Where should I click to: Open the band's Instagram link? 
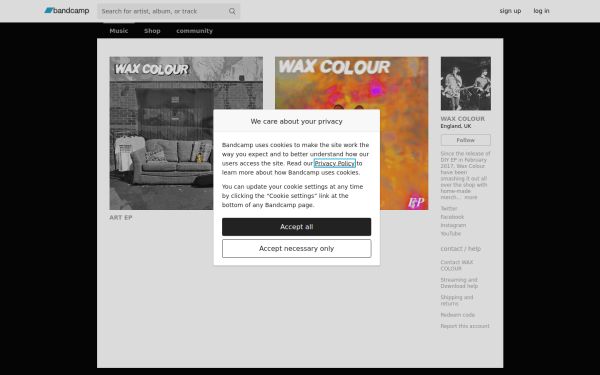coord(453,225)
